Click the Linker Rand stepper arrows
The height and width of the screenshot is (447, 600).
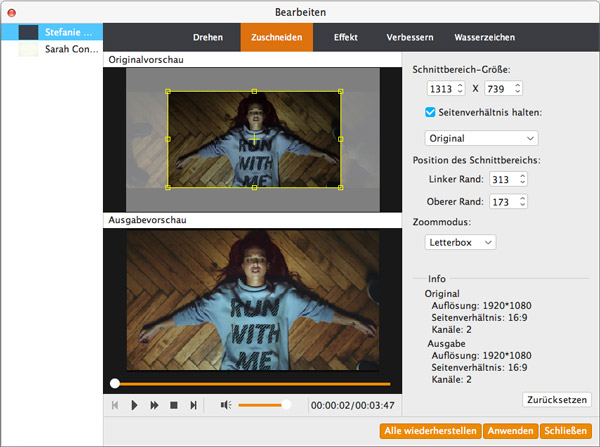point(522,180)
